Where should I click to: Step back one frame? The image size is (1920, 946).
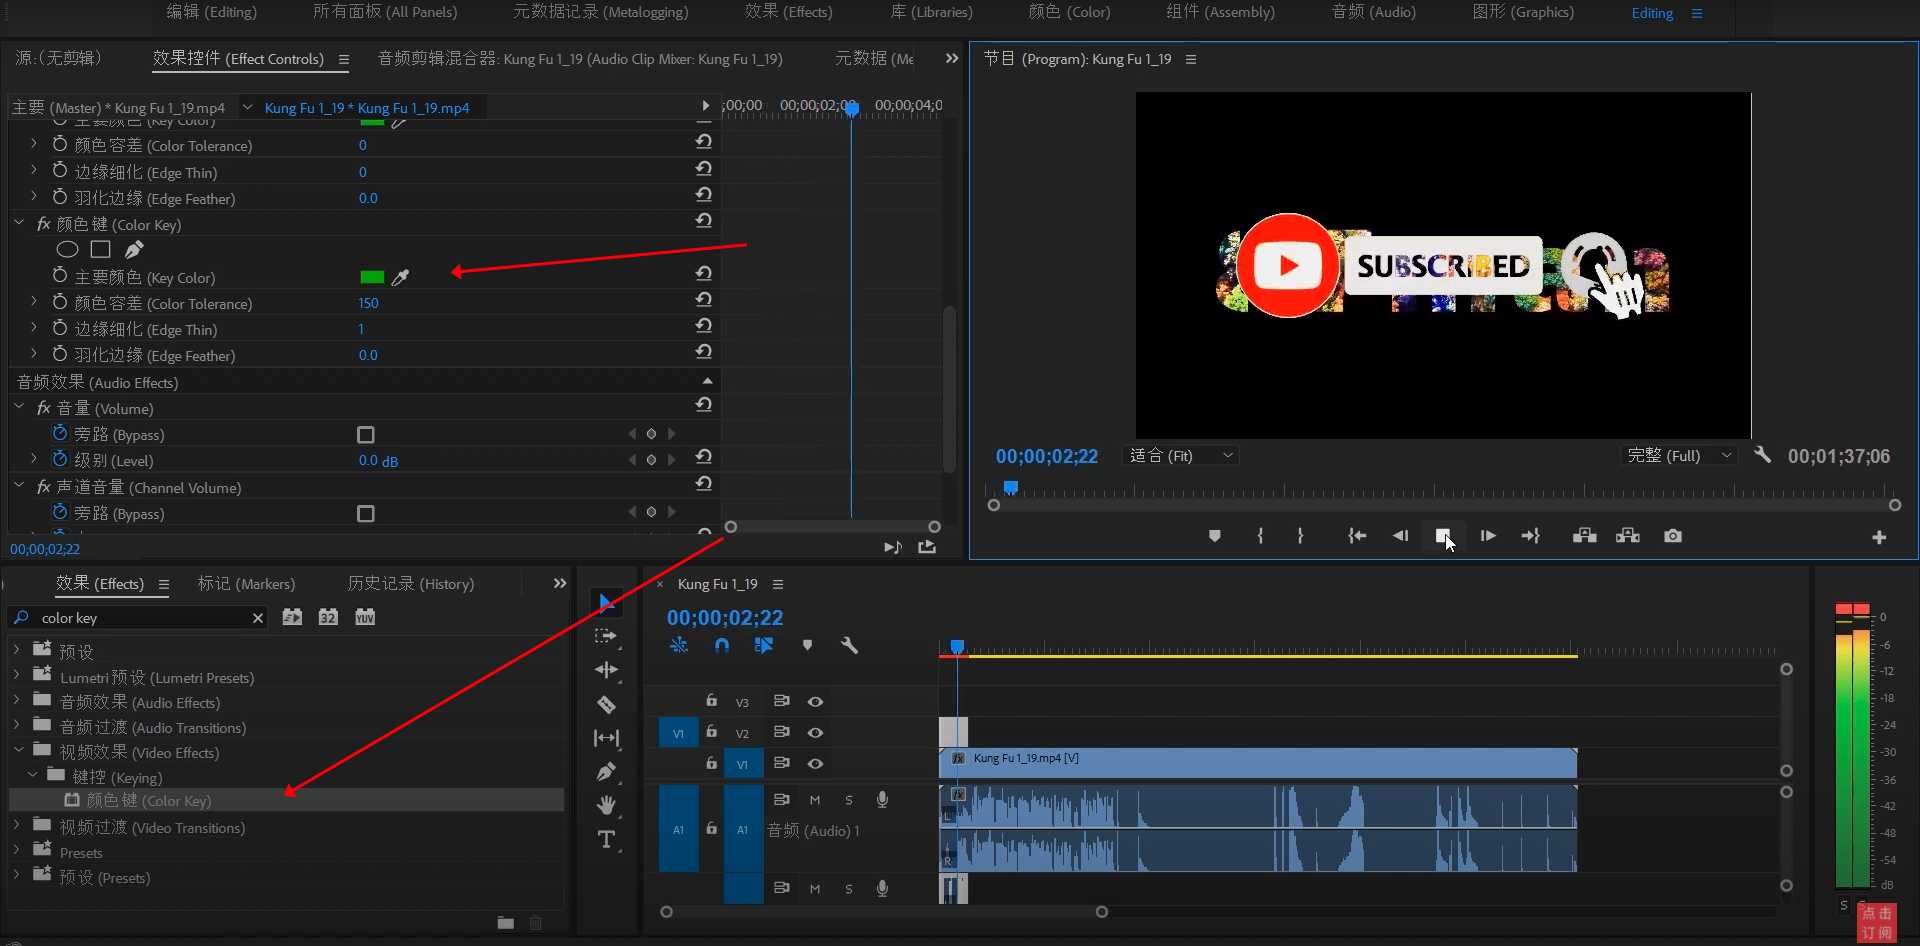point(1400,536)
